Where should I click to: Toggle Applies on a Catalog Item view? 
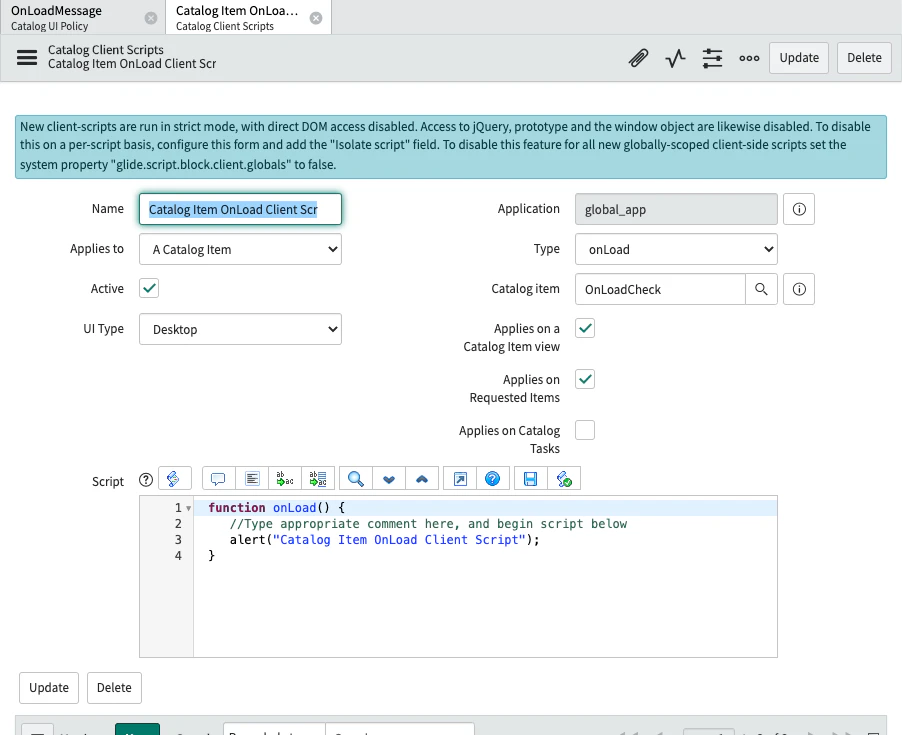click(585, 328)
